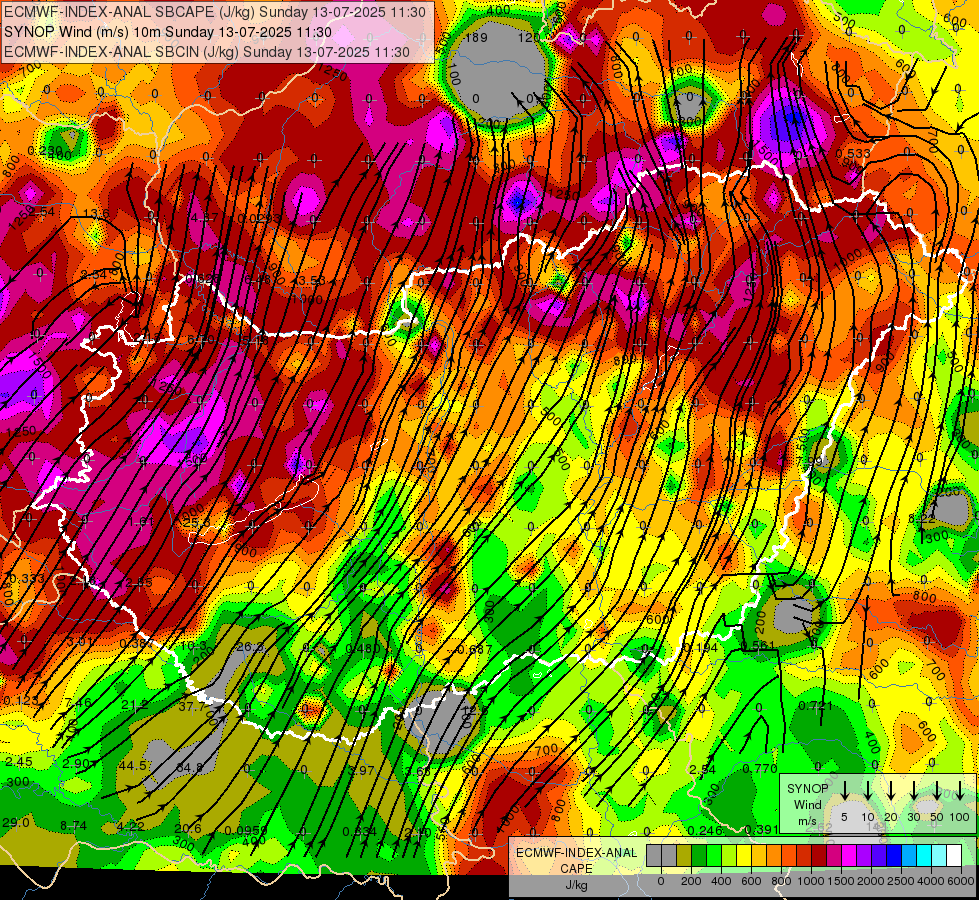Screen dimensions: 979x900
Task: Select the pure blue CAPE legend swatch
Action: [893, 855]
